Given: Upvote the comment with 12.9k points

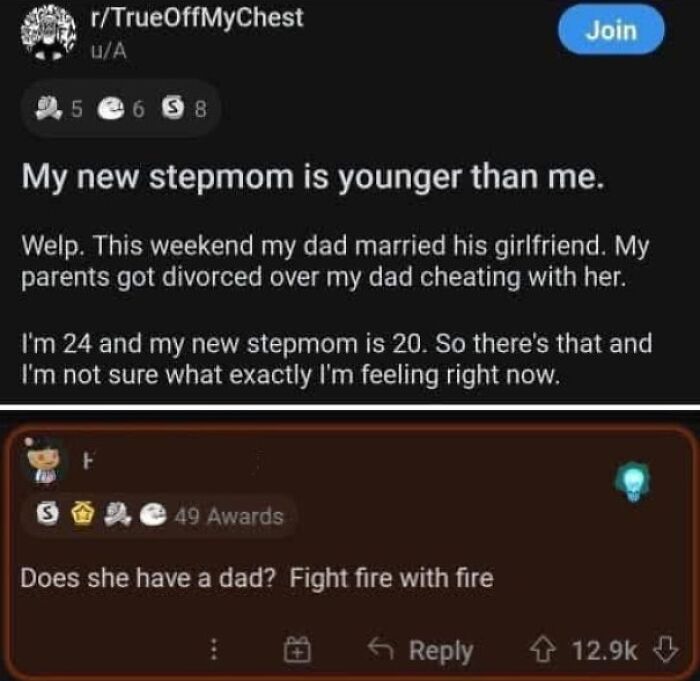Looking at the screenshot, I should click(x=541, y=650).
